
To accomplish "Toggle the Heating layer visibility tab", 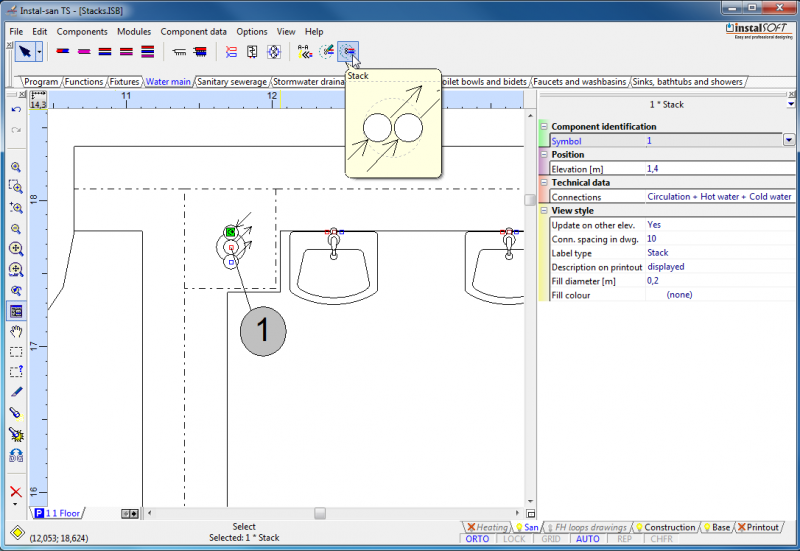I will (487, 528).
